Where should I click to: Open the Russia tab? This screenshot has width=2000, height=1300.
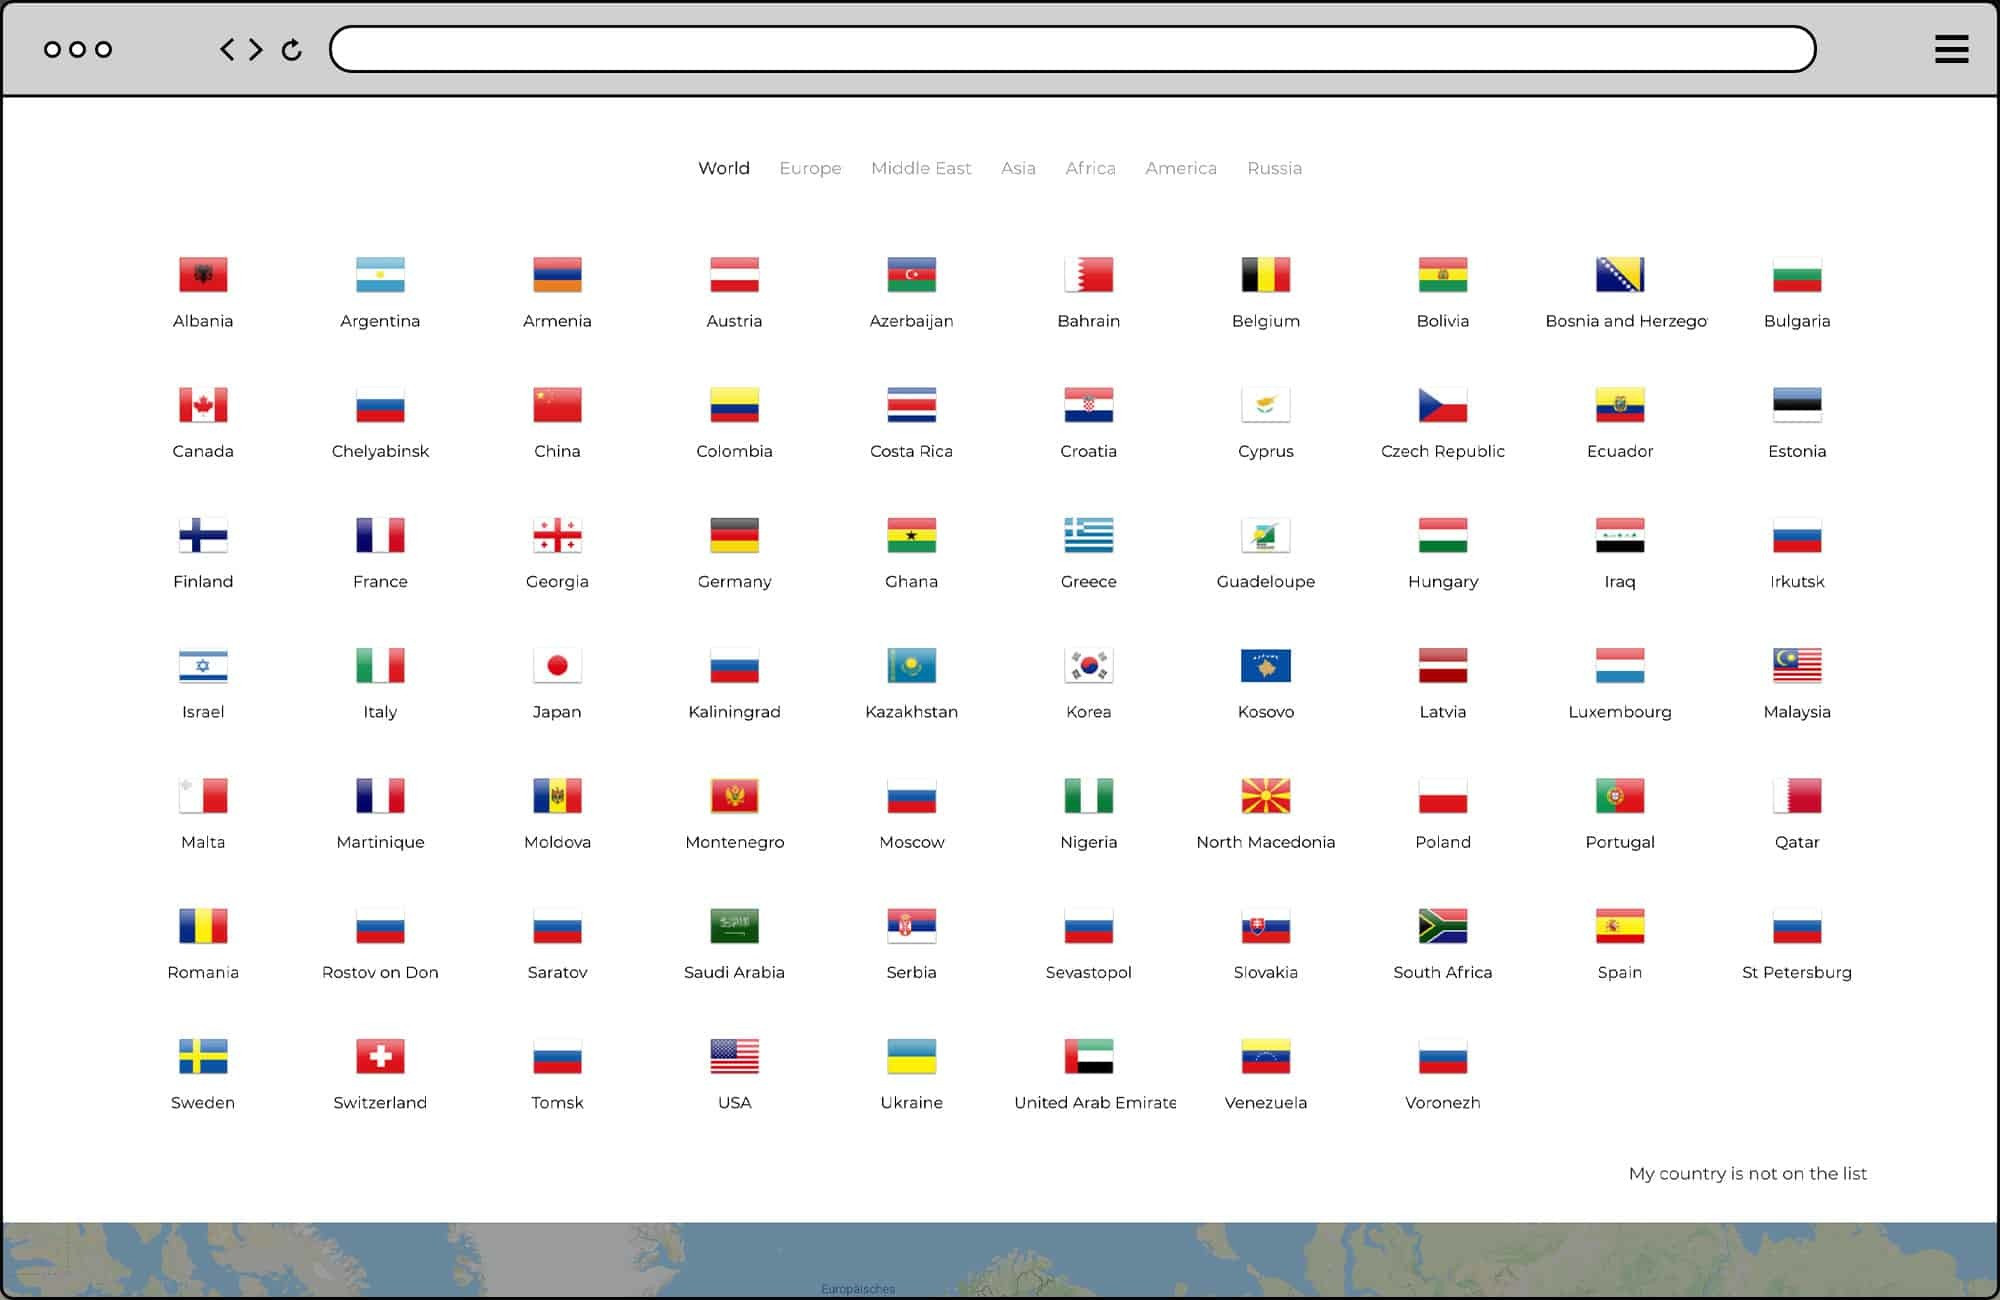click(1274, 168)
